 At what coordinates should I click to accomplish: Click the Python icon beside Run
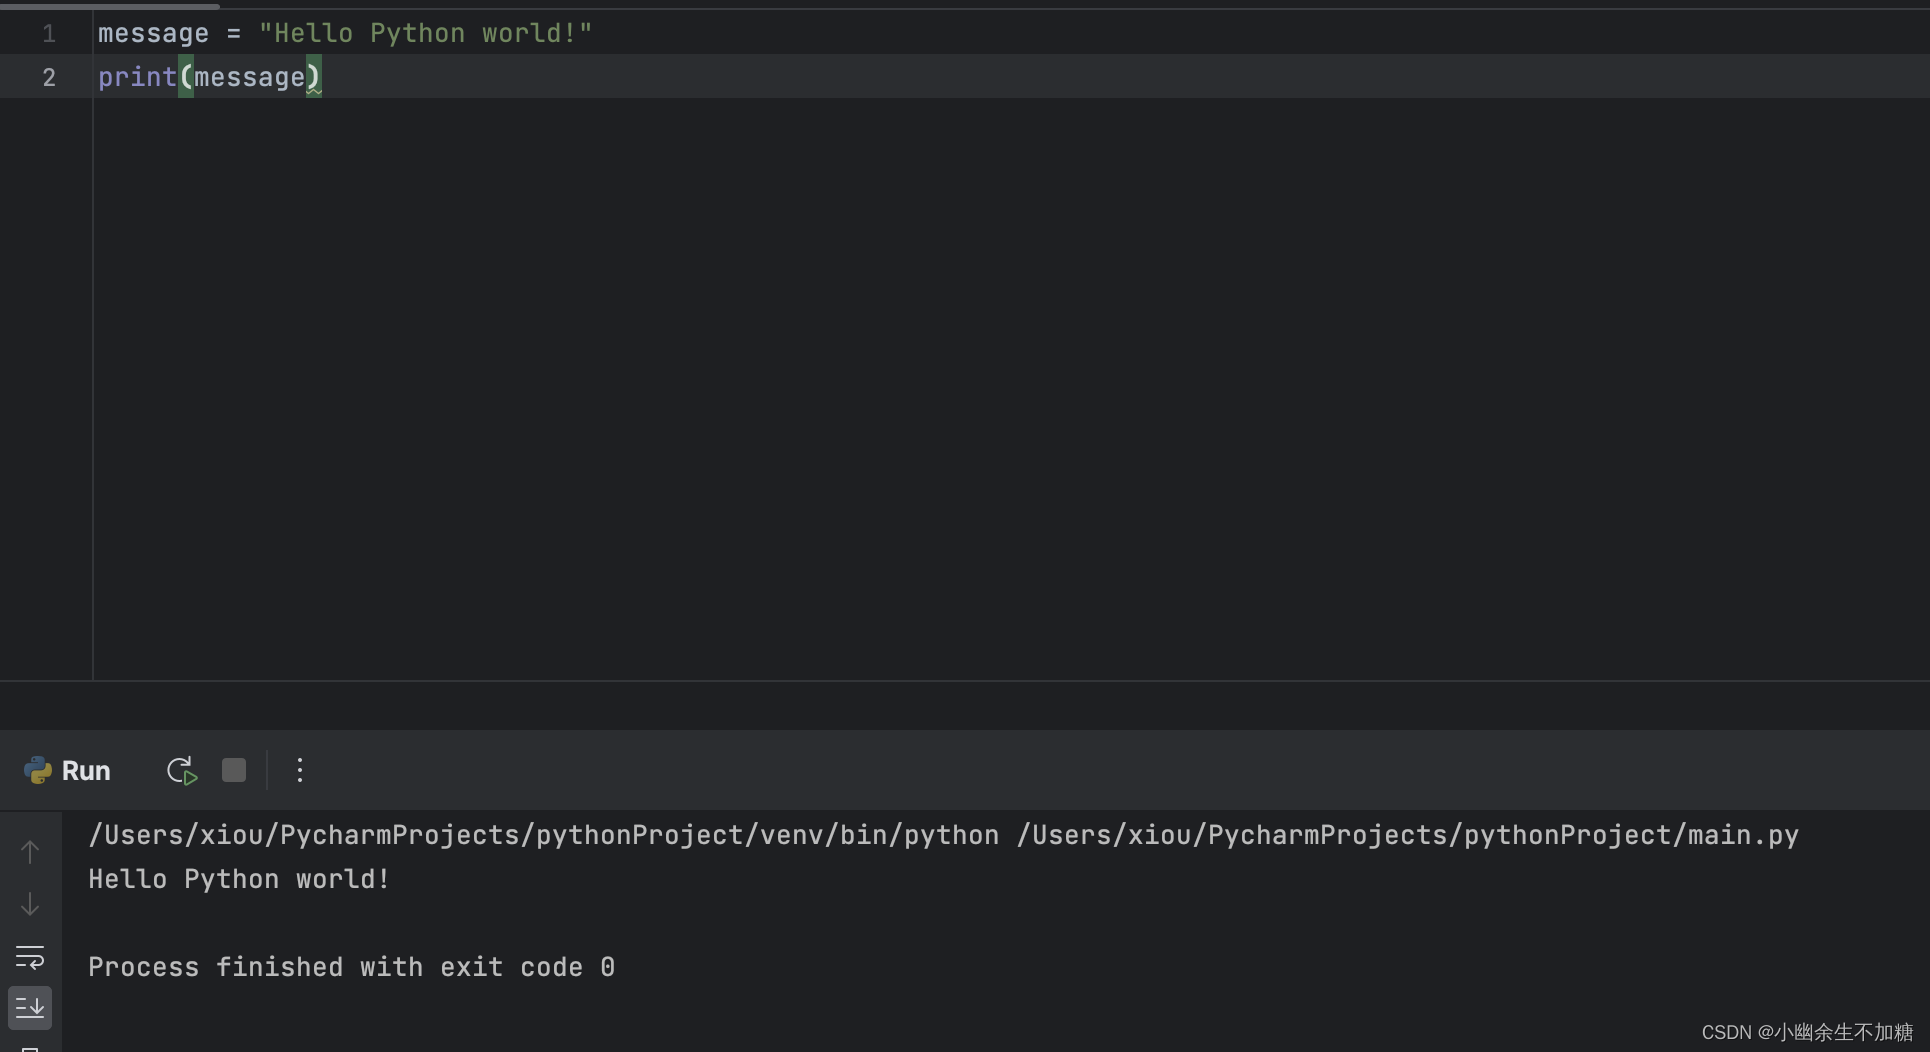(38, 770)
